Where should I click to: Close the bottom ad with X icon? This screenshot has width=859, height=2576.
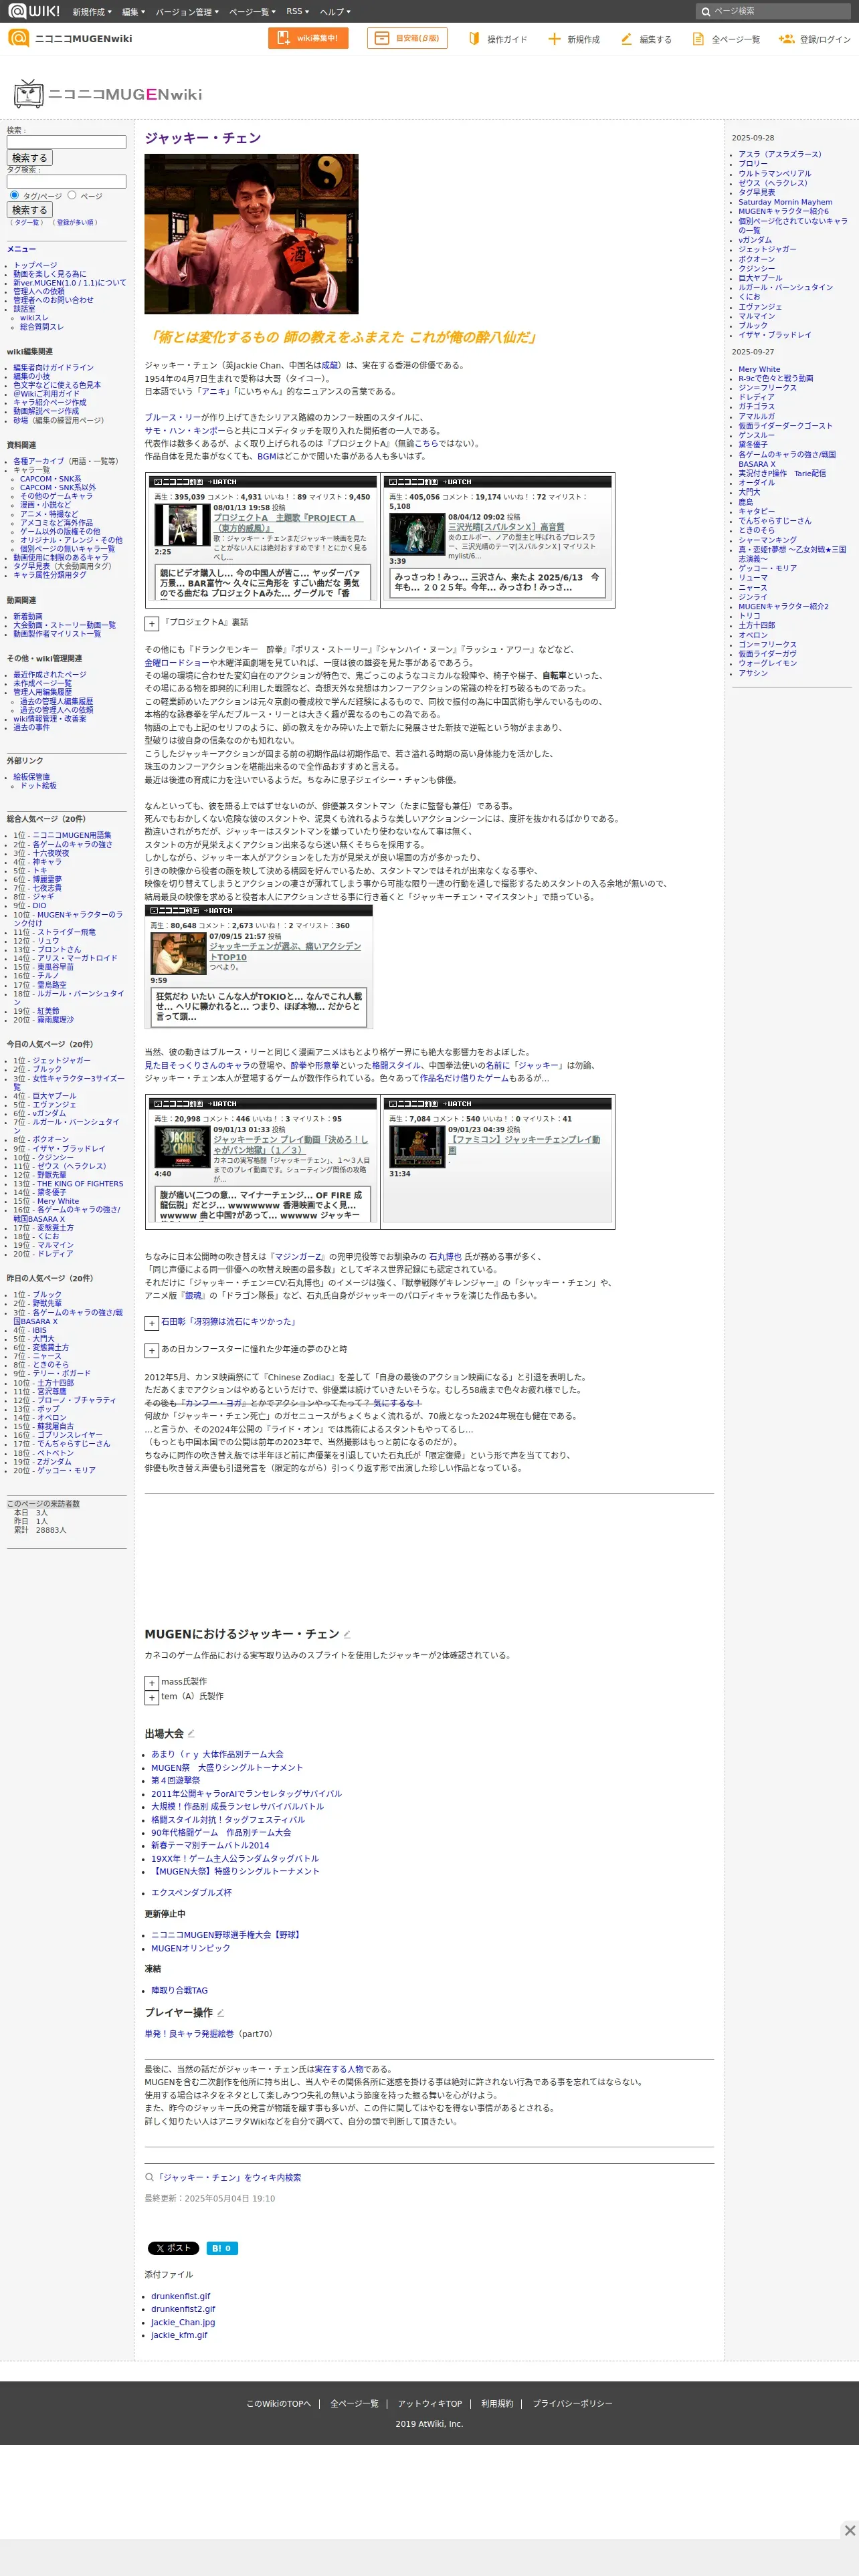[849, 2530]
